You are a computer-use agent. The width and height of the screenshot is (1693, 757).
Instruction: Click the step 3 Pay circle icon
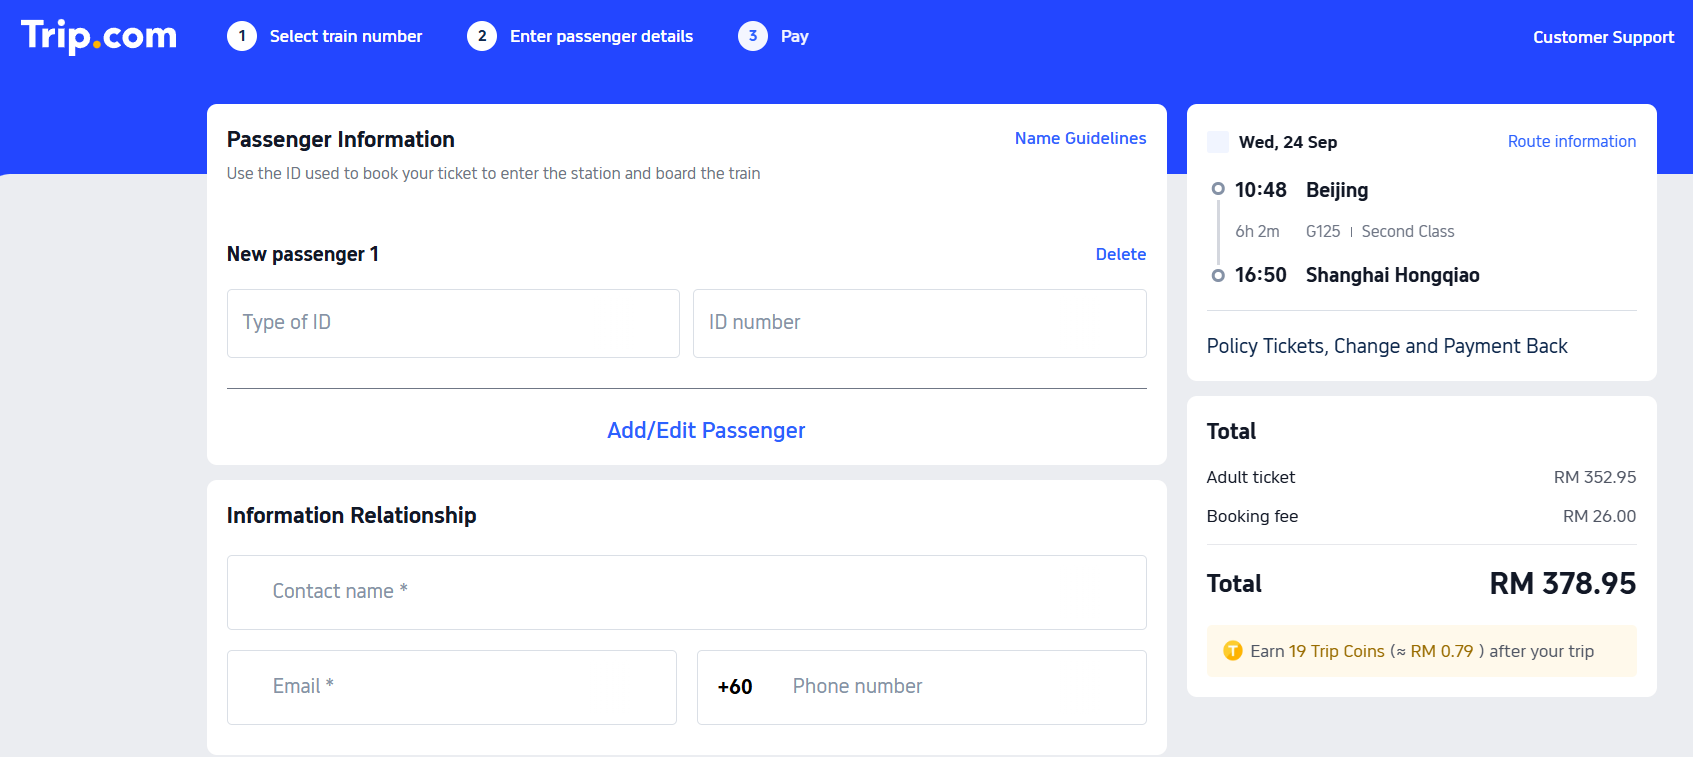pos(753,36)
